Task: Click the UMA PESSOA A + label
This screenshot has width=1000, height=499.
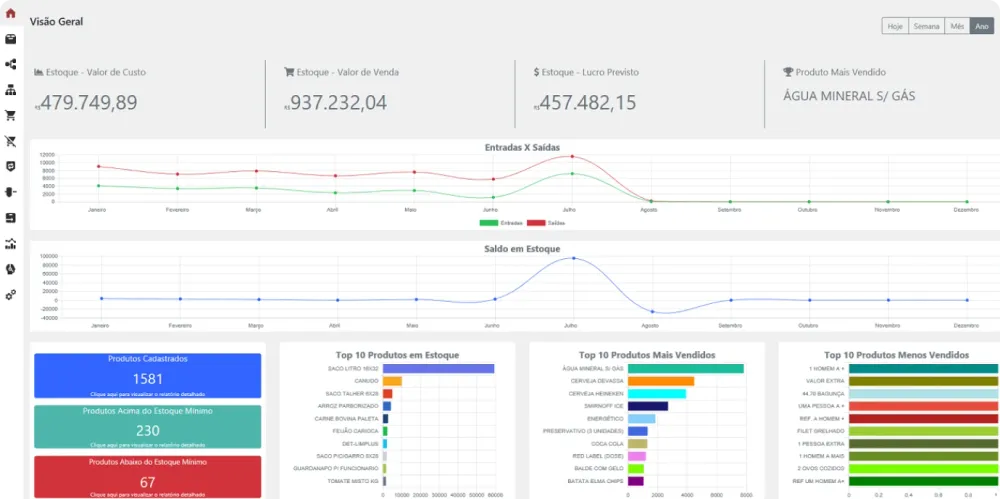Action: point(821,406)
